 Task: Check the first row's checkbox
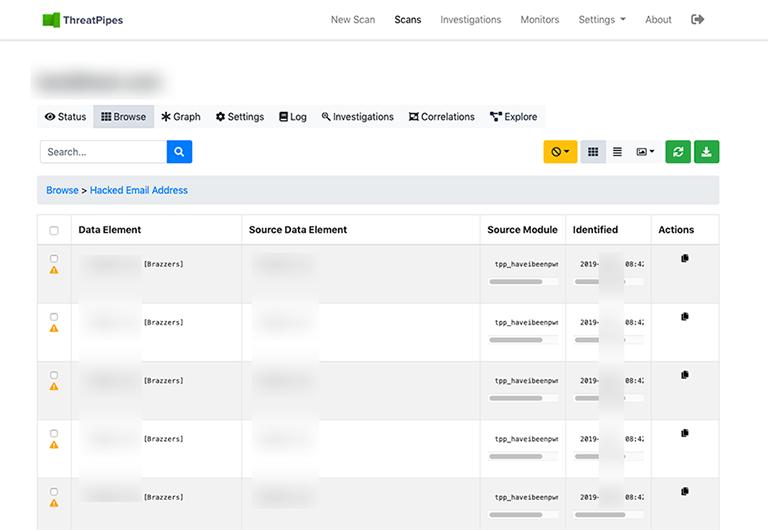(x=54, y=259)
